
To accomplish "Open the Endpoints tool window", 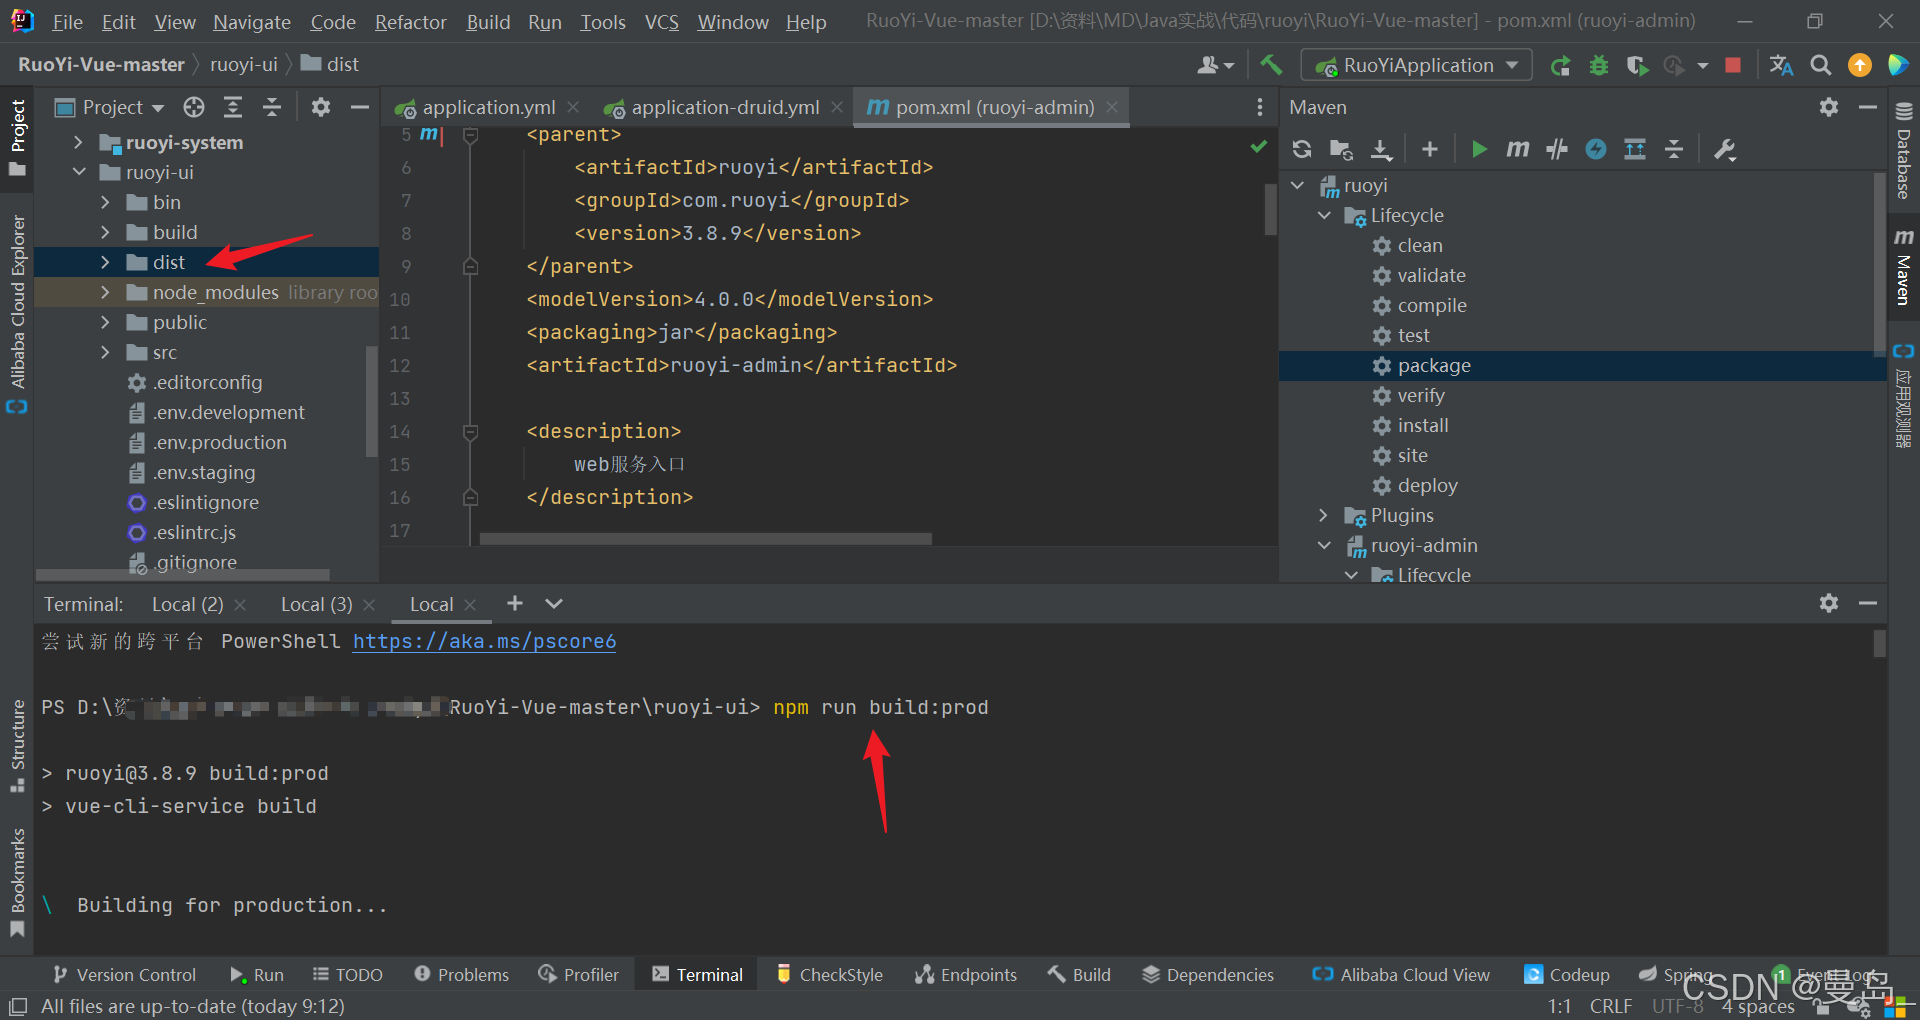I will (x=966, y=974).
